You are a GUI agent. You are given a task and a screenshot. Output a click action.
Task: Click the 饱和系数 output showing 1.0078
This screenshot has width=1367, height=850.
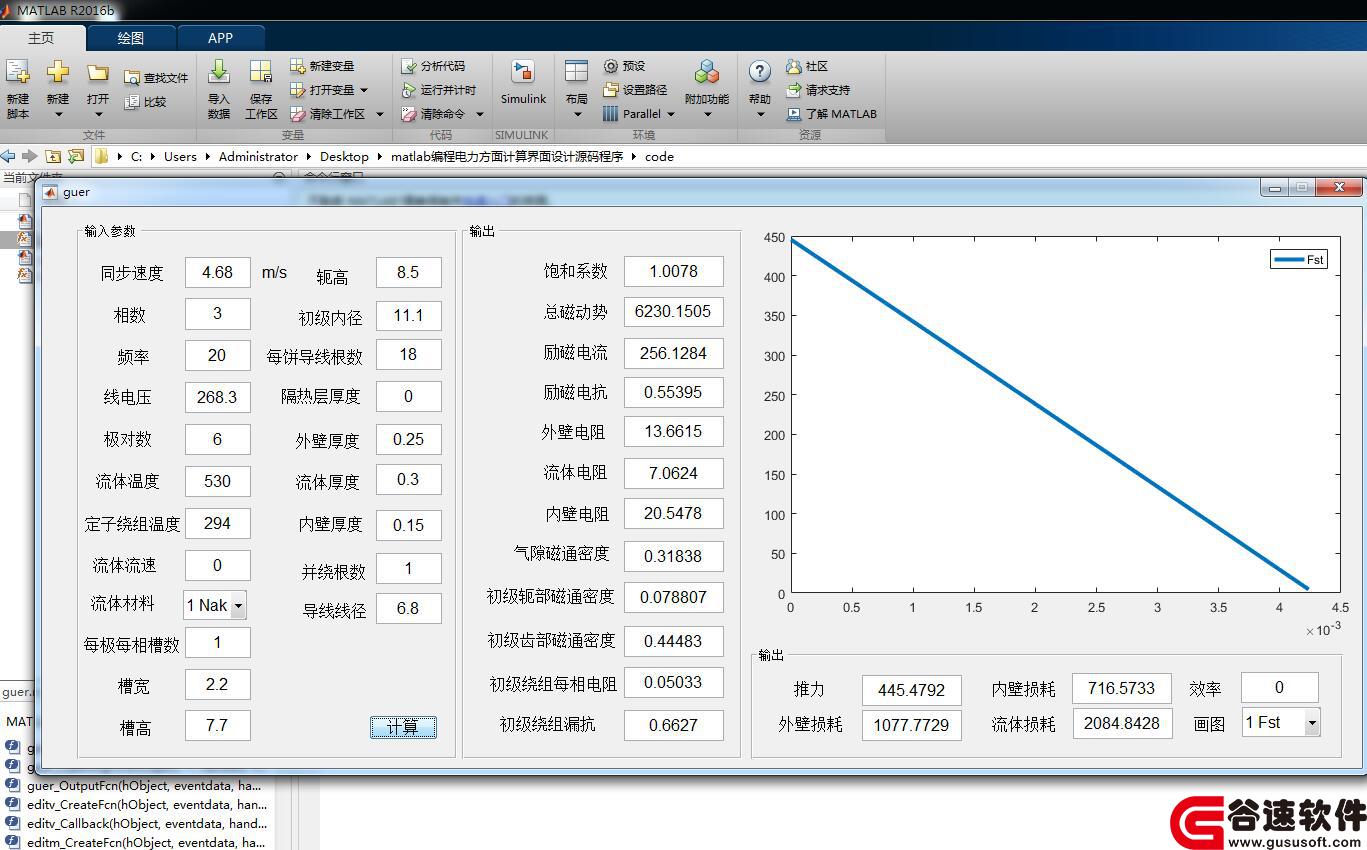(673, 271)
